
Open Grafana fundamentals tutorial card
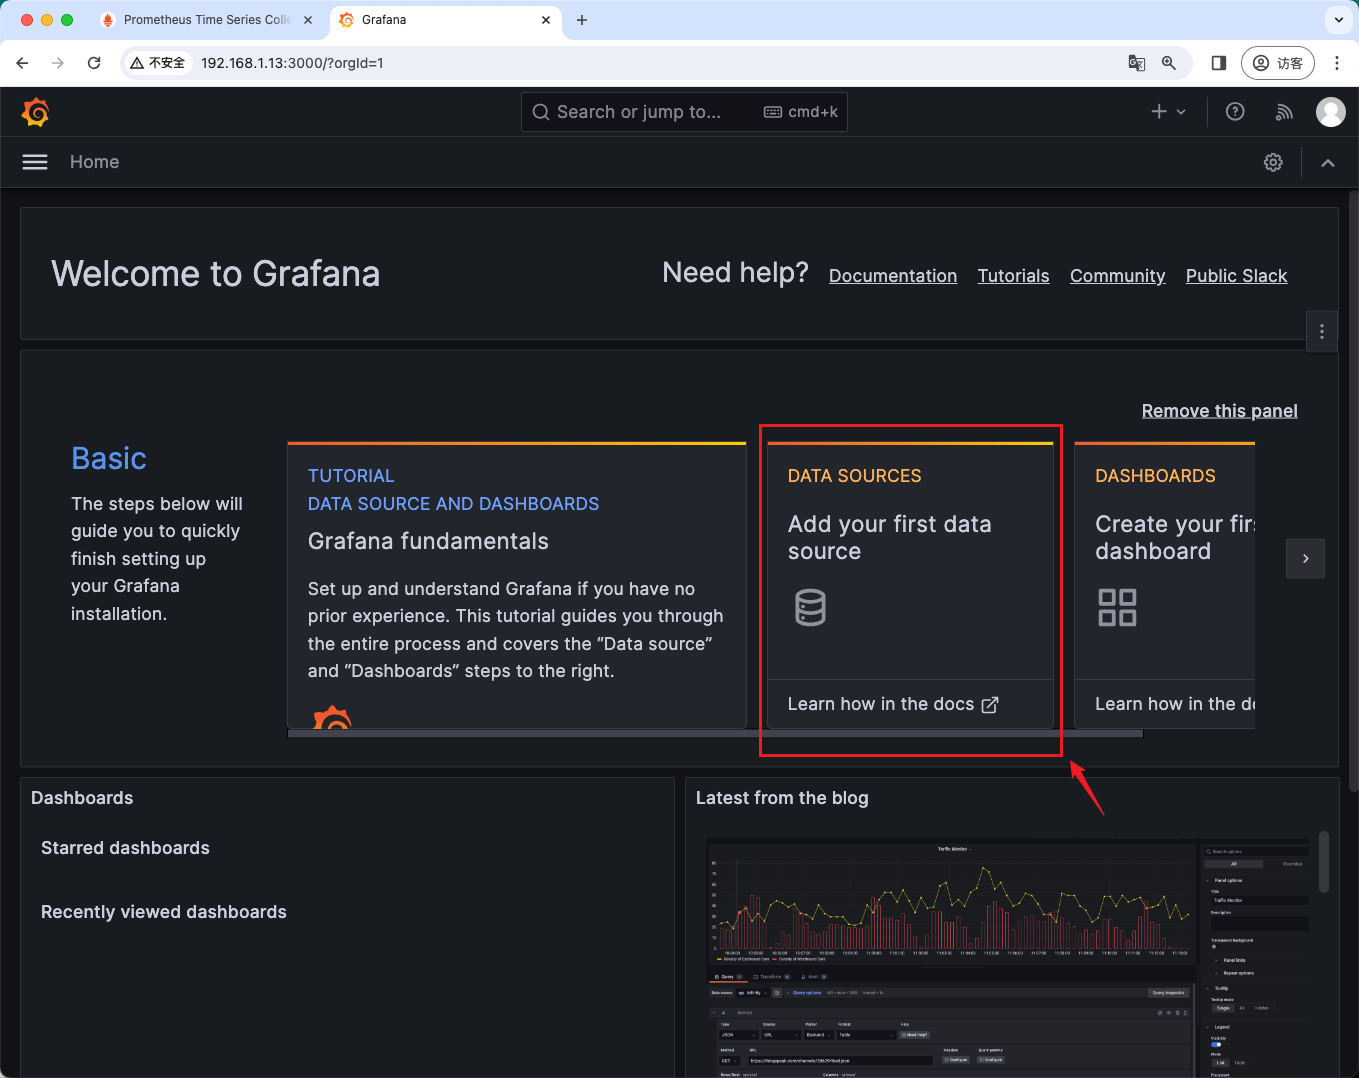pos(517,585)
